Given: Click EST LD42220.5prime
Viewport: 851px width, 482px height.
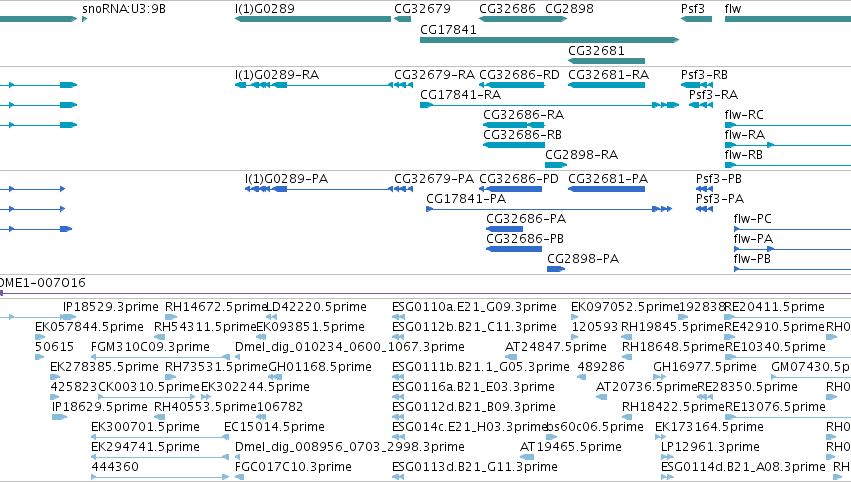Looking at the screenshot, I should coord(272,317).
